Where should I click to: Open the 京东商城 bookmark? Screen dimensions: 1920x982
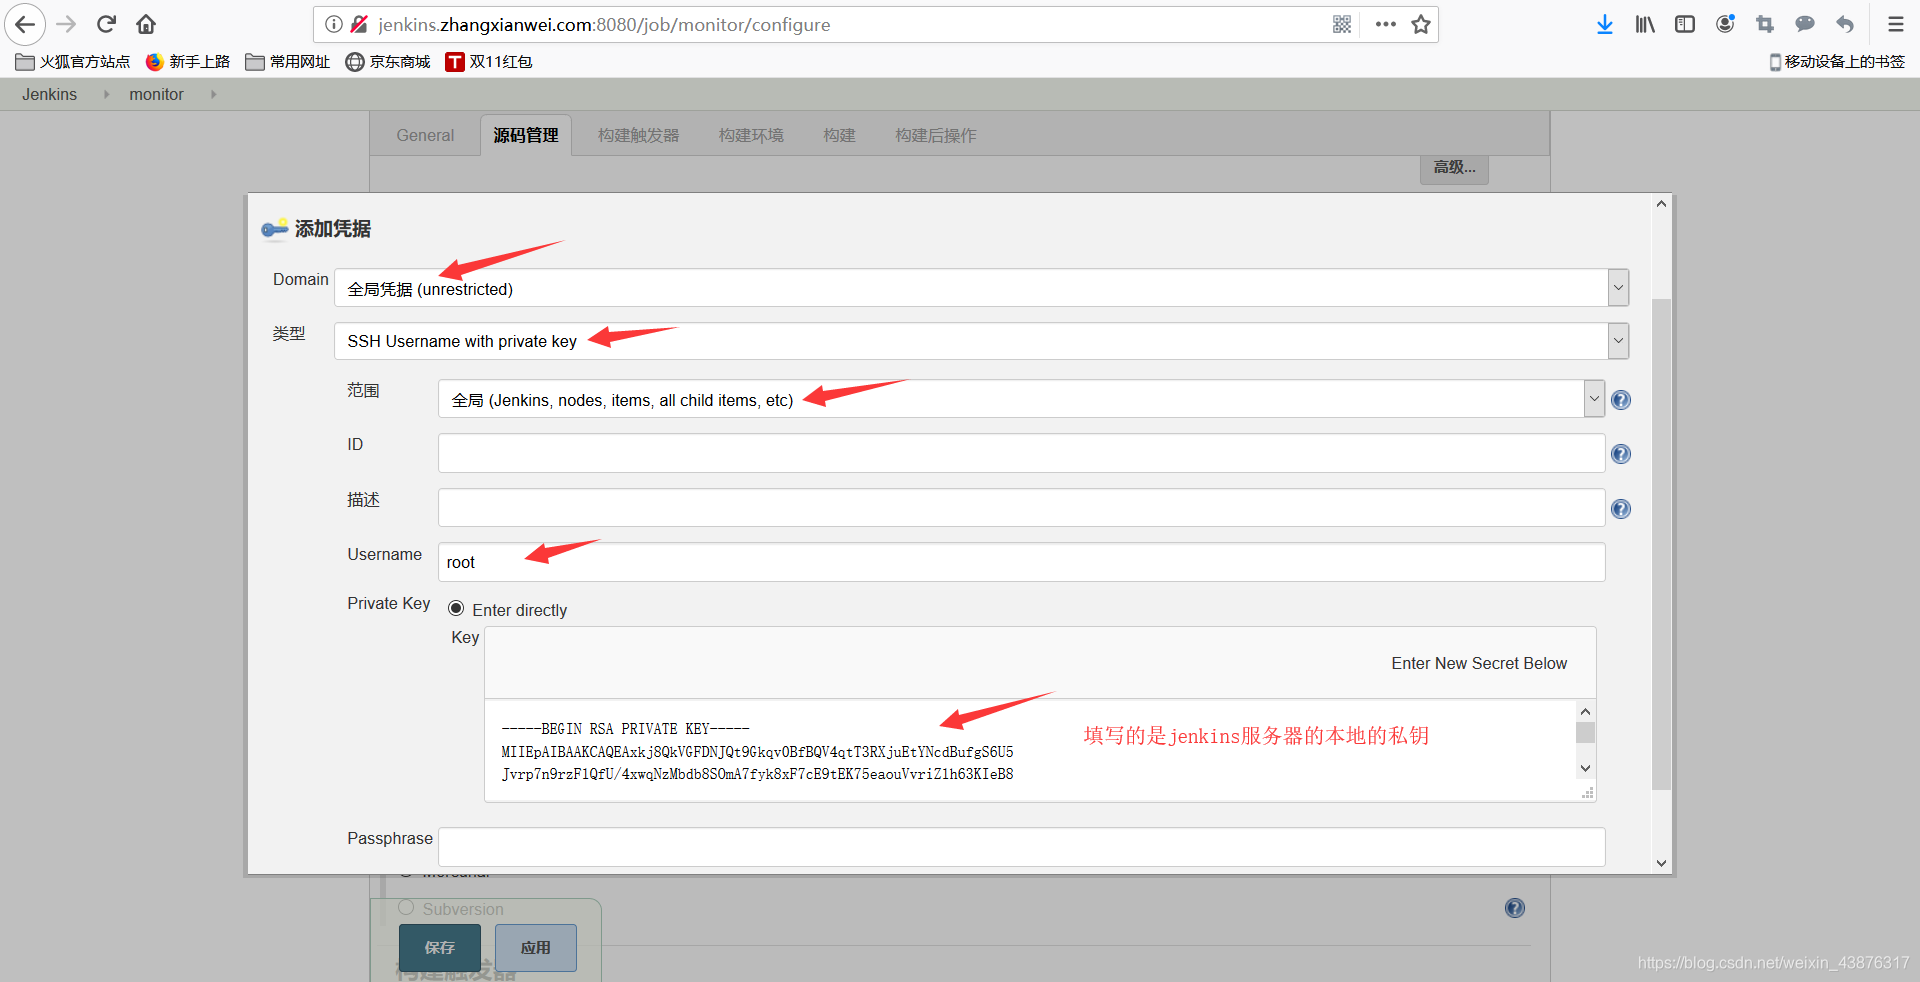coord(388,62)
